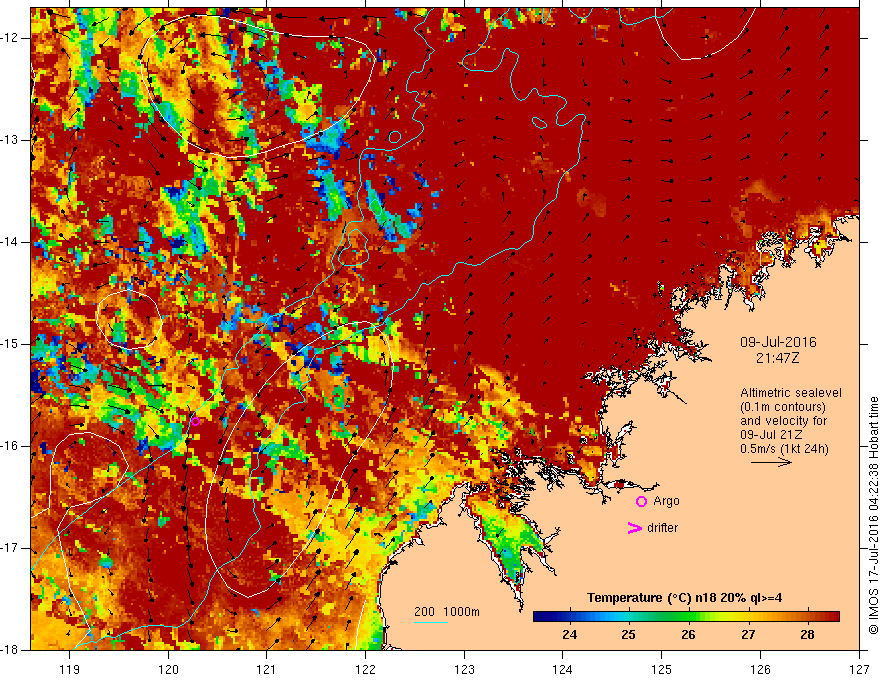880x680 pixels.
Task: Click longitude axis label 119
Action: pyautogui.click(x=70, y=669)
